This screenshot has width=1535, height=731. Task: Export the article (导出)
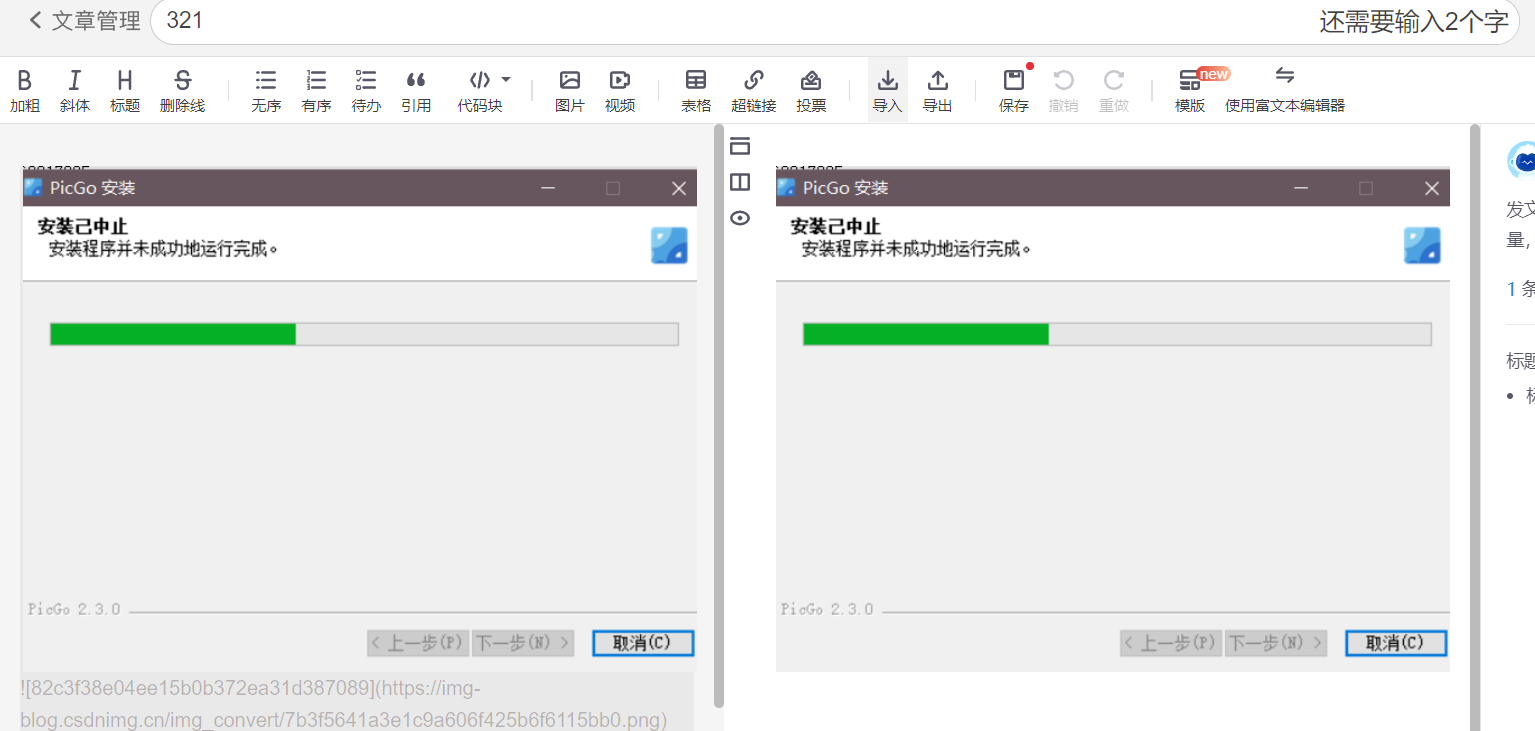tap(937, 91)
